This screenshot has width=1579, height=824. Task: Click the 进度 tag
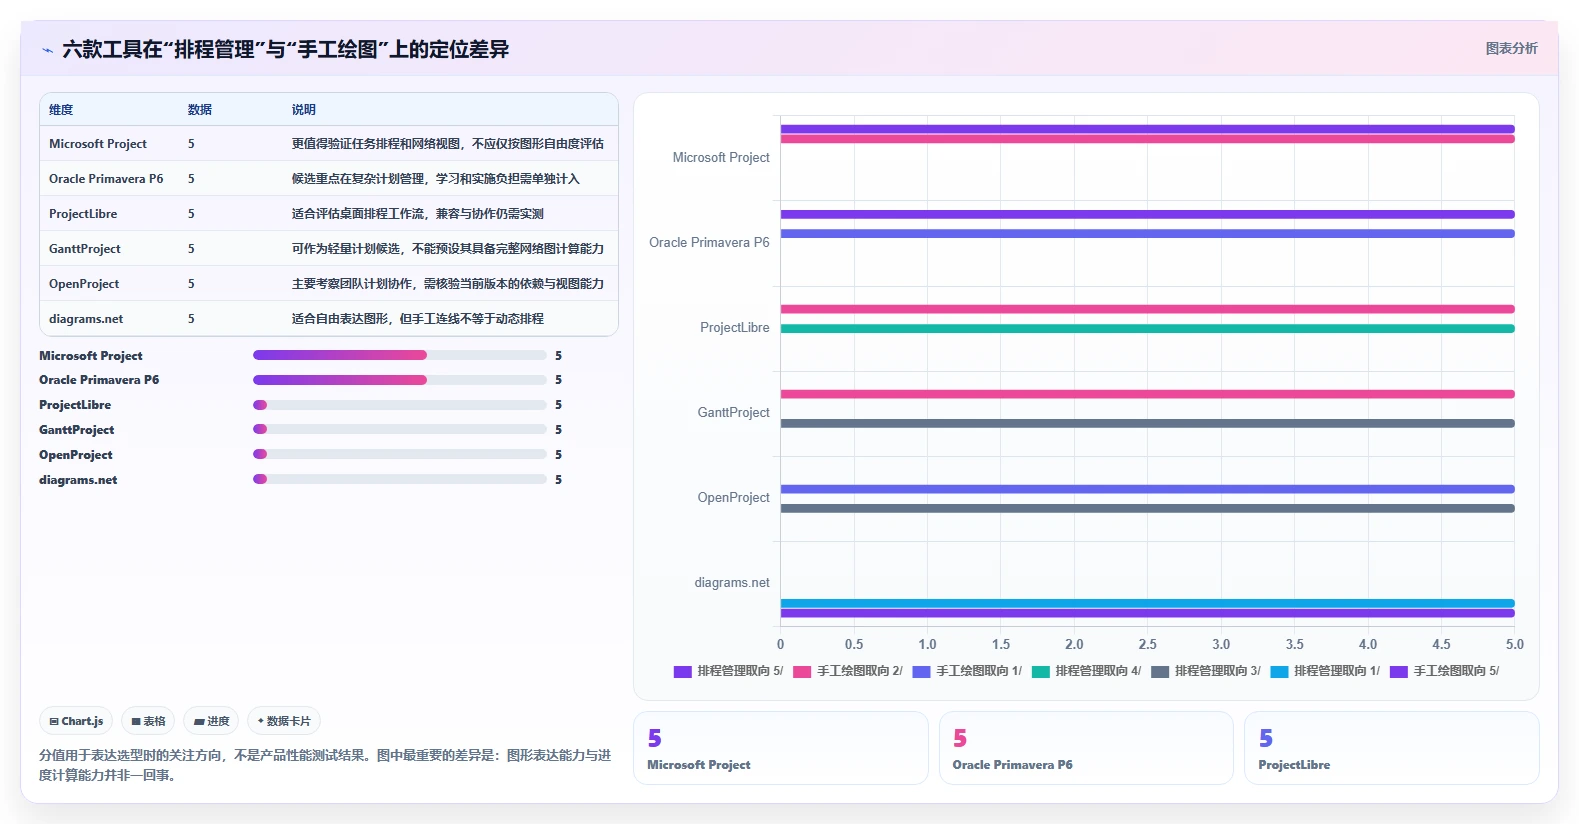211,721
